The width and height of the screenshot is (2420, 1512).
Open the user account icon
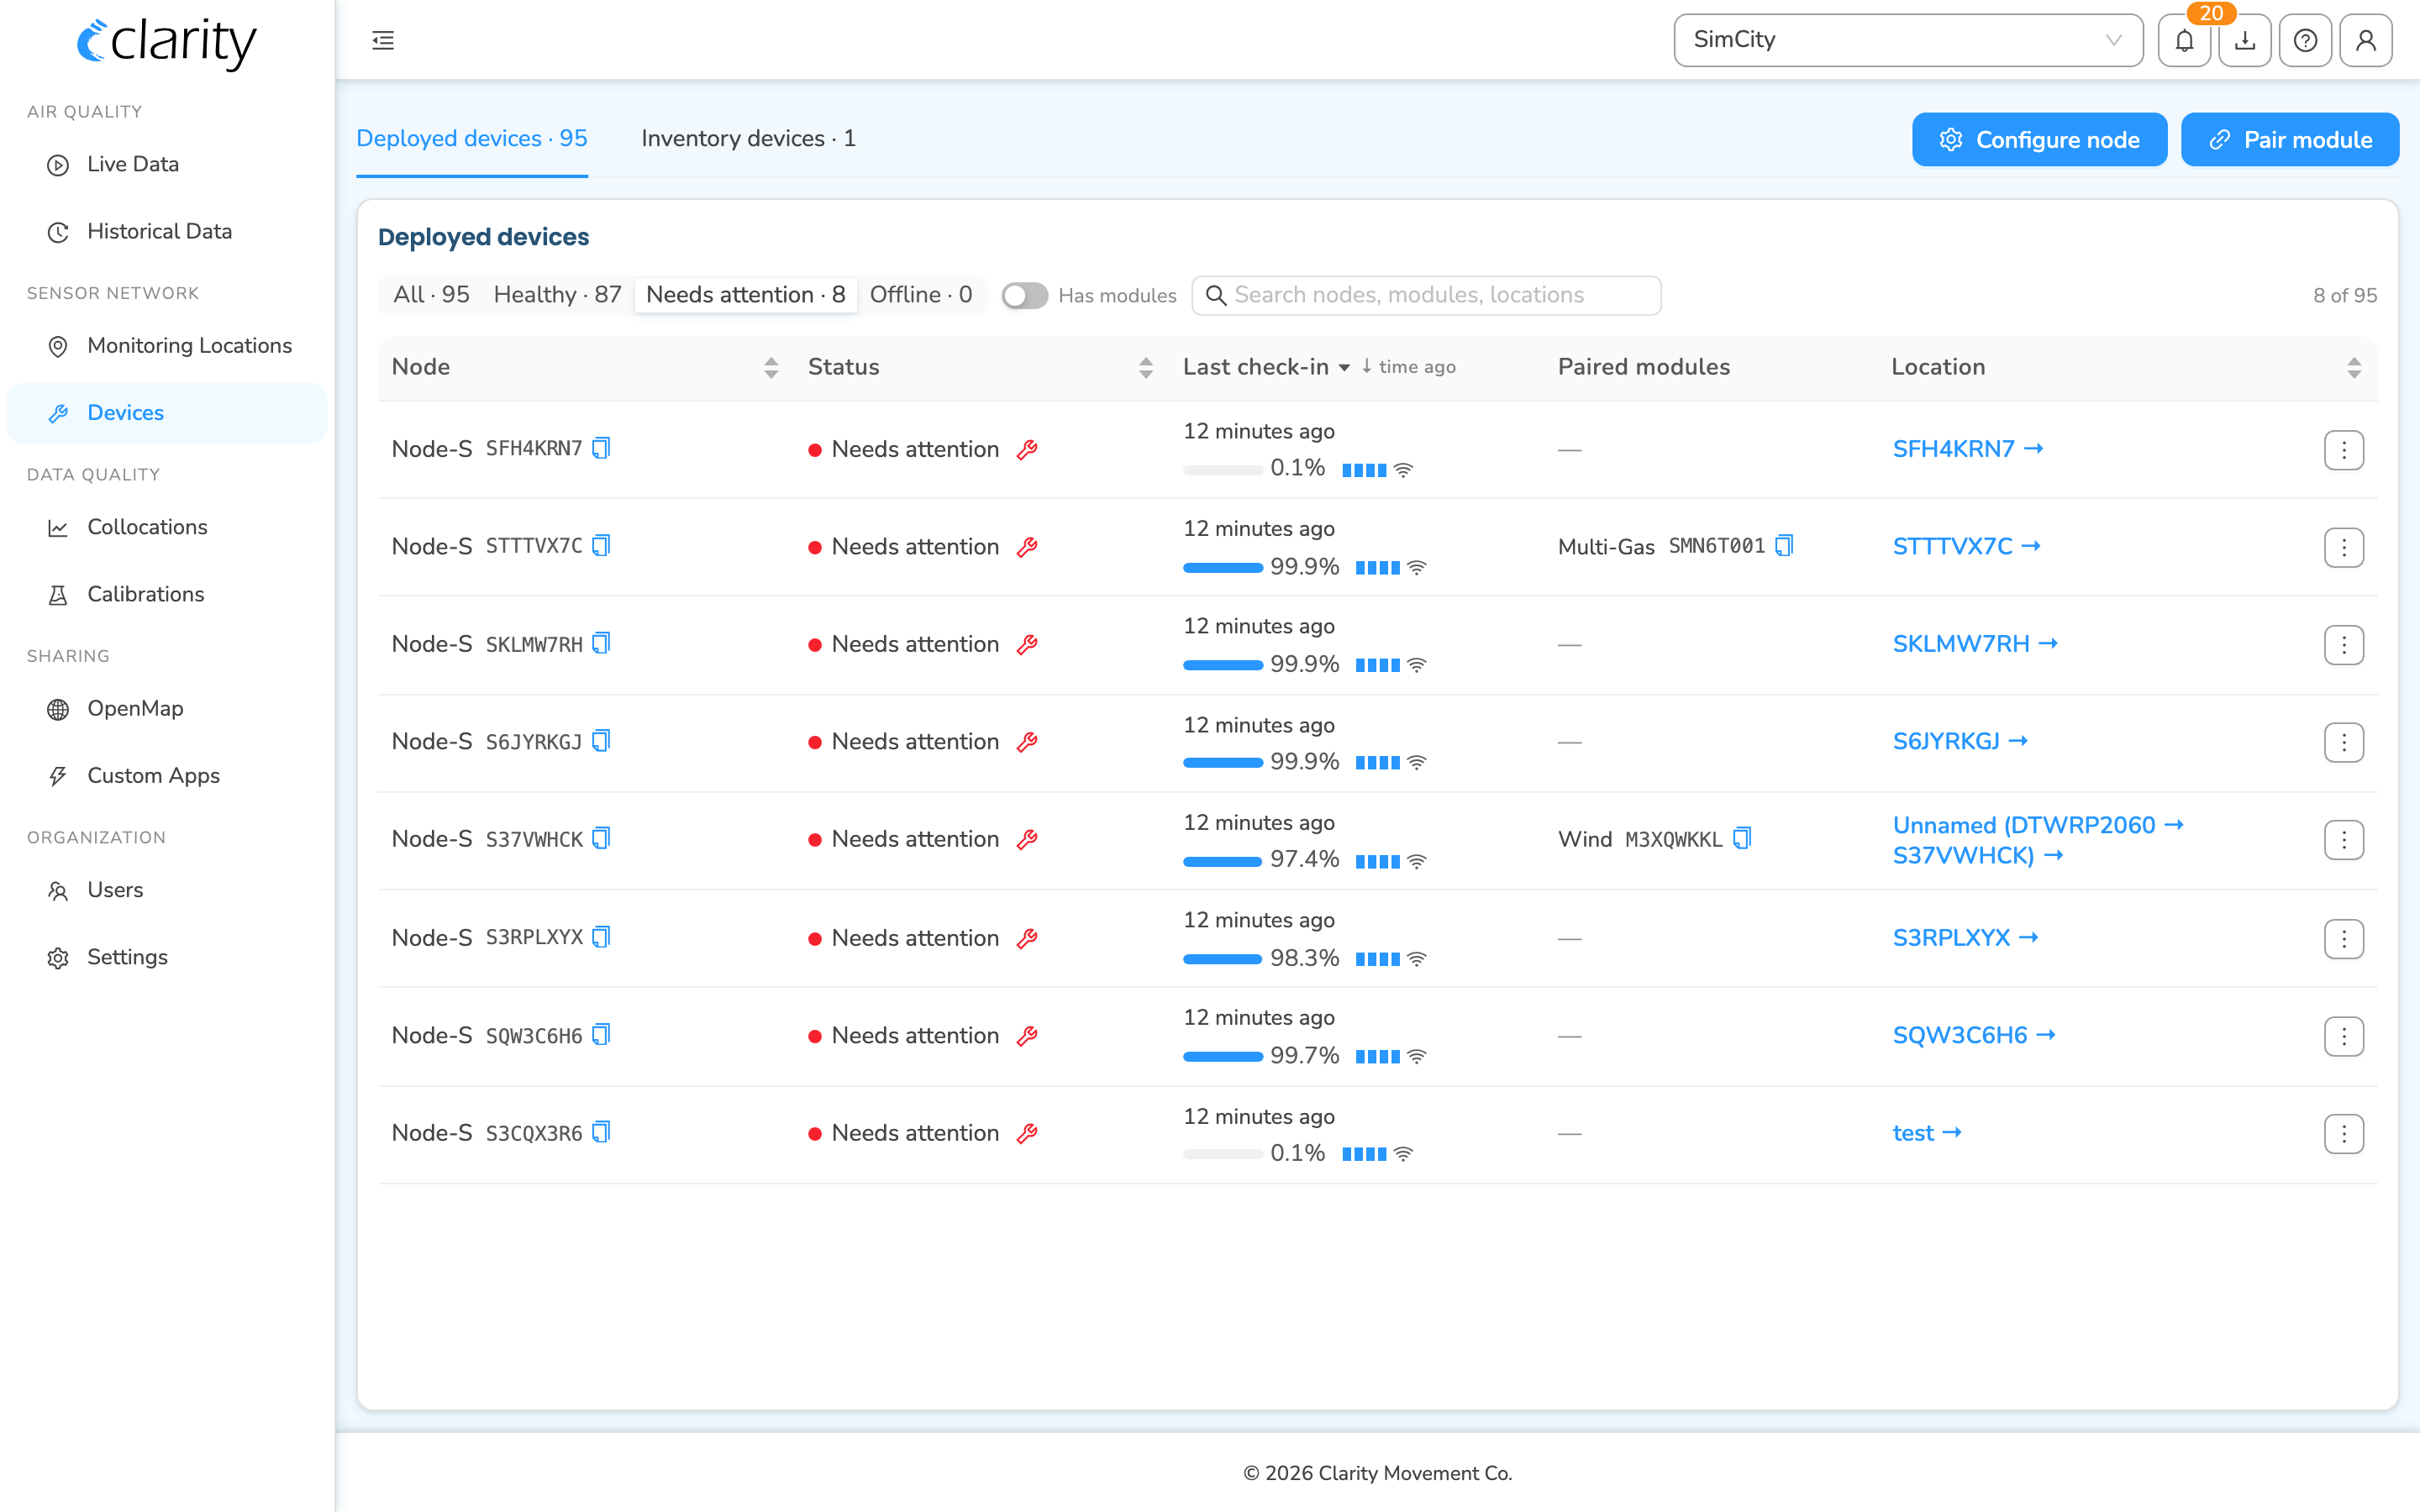[x=2366, y=40]
